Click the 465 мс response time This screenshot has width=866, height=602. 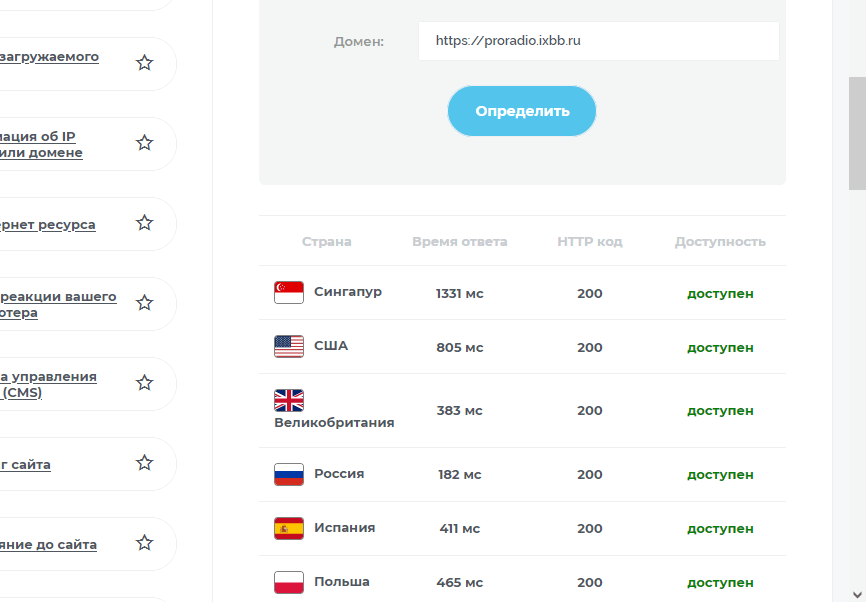click(460, 583)
